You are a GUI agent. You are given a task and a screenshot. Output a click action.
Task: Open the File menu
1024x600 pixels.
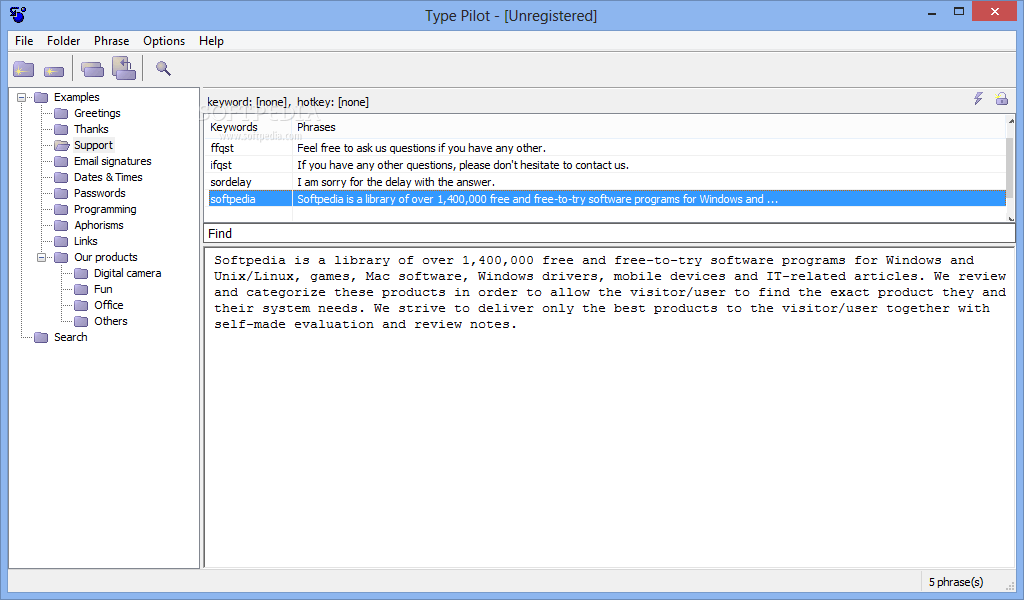click(24, 40)
